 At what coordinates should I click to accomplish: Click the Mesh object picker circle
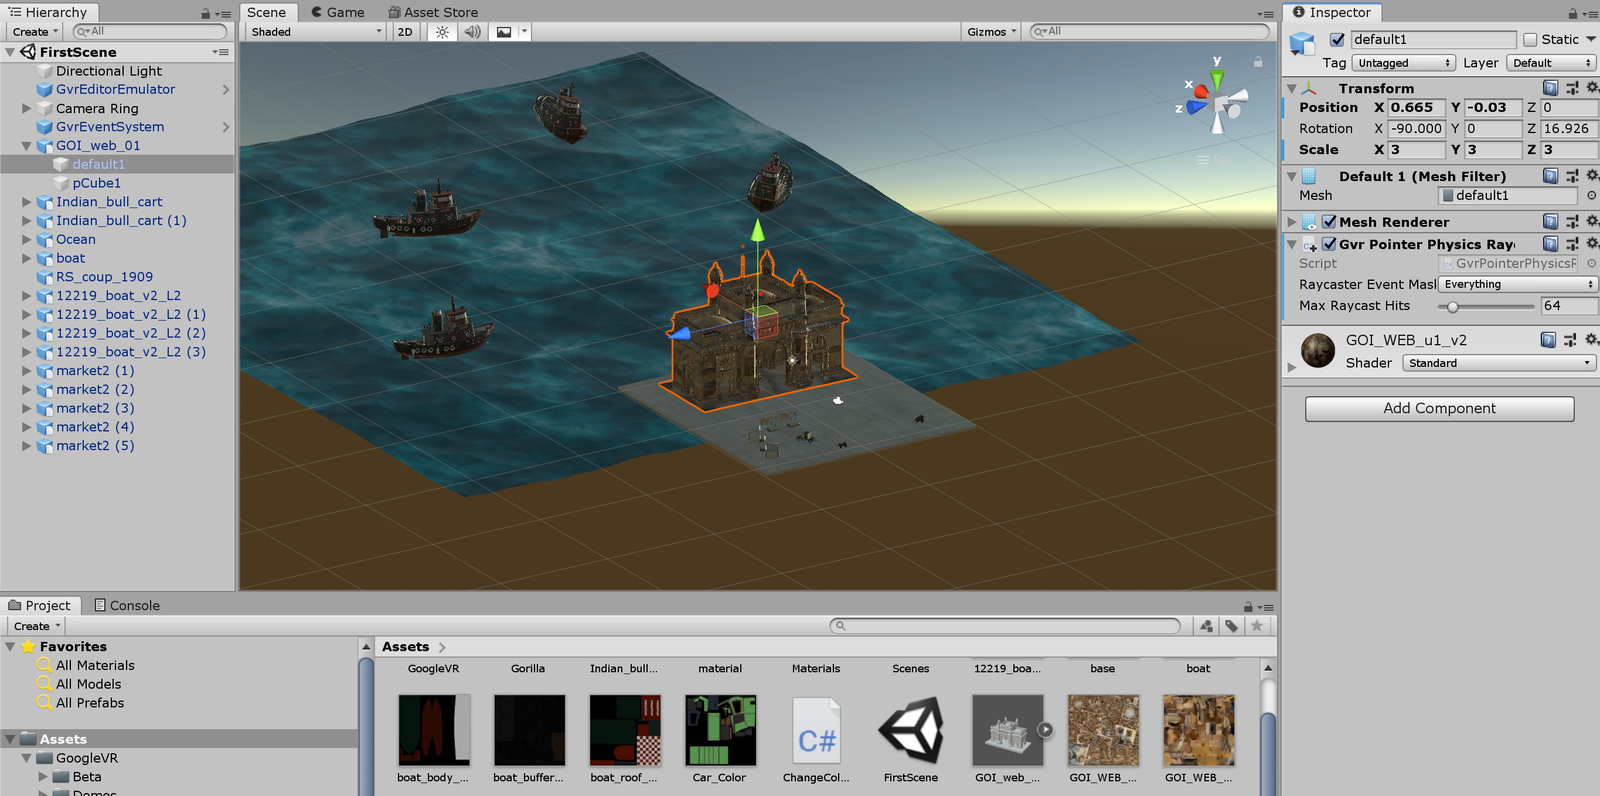coord(1591,196)
